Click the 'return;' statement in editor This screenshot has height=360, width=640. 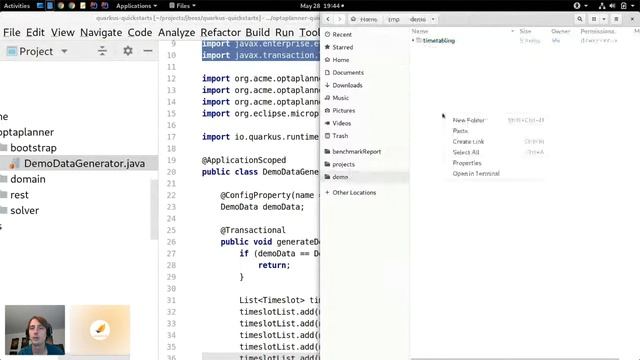click(274, 265)
